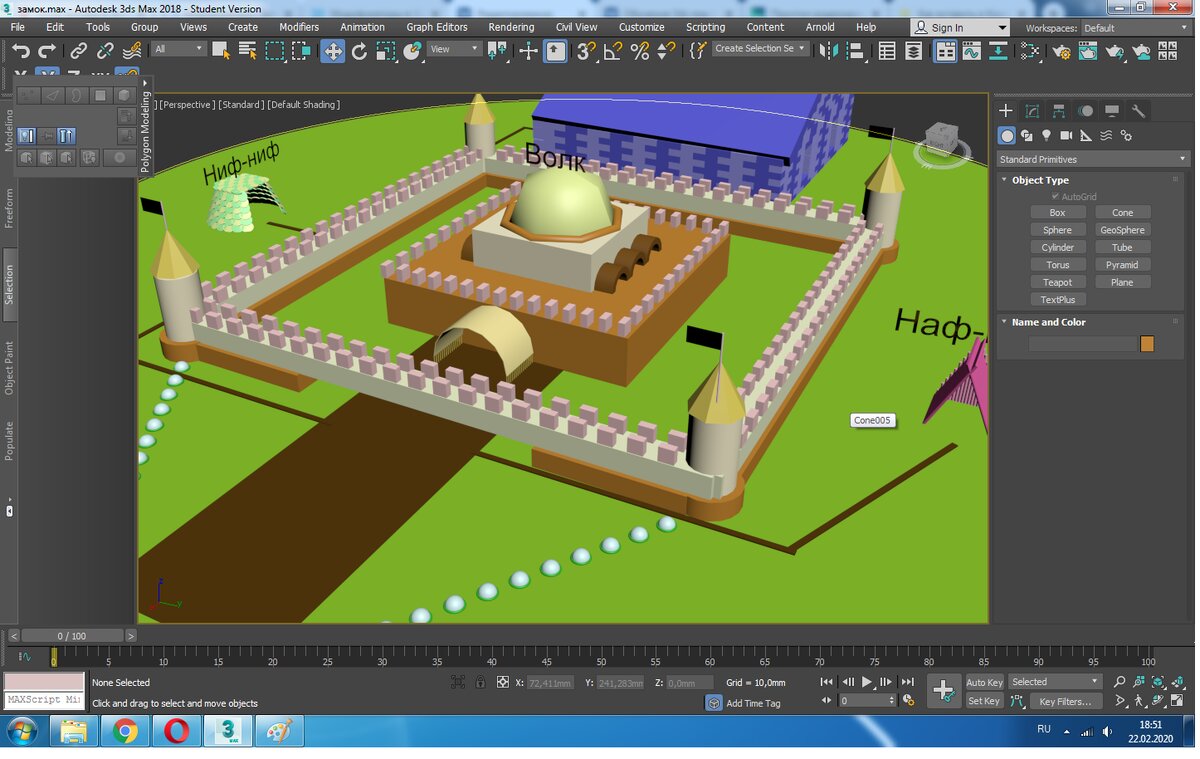Select the Lights category icon
This screenshot has width=1200, height=759.
click(1046, 135)
